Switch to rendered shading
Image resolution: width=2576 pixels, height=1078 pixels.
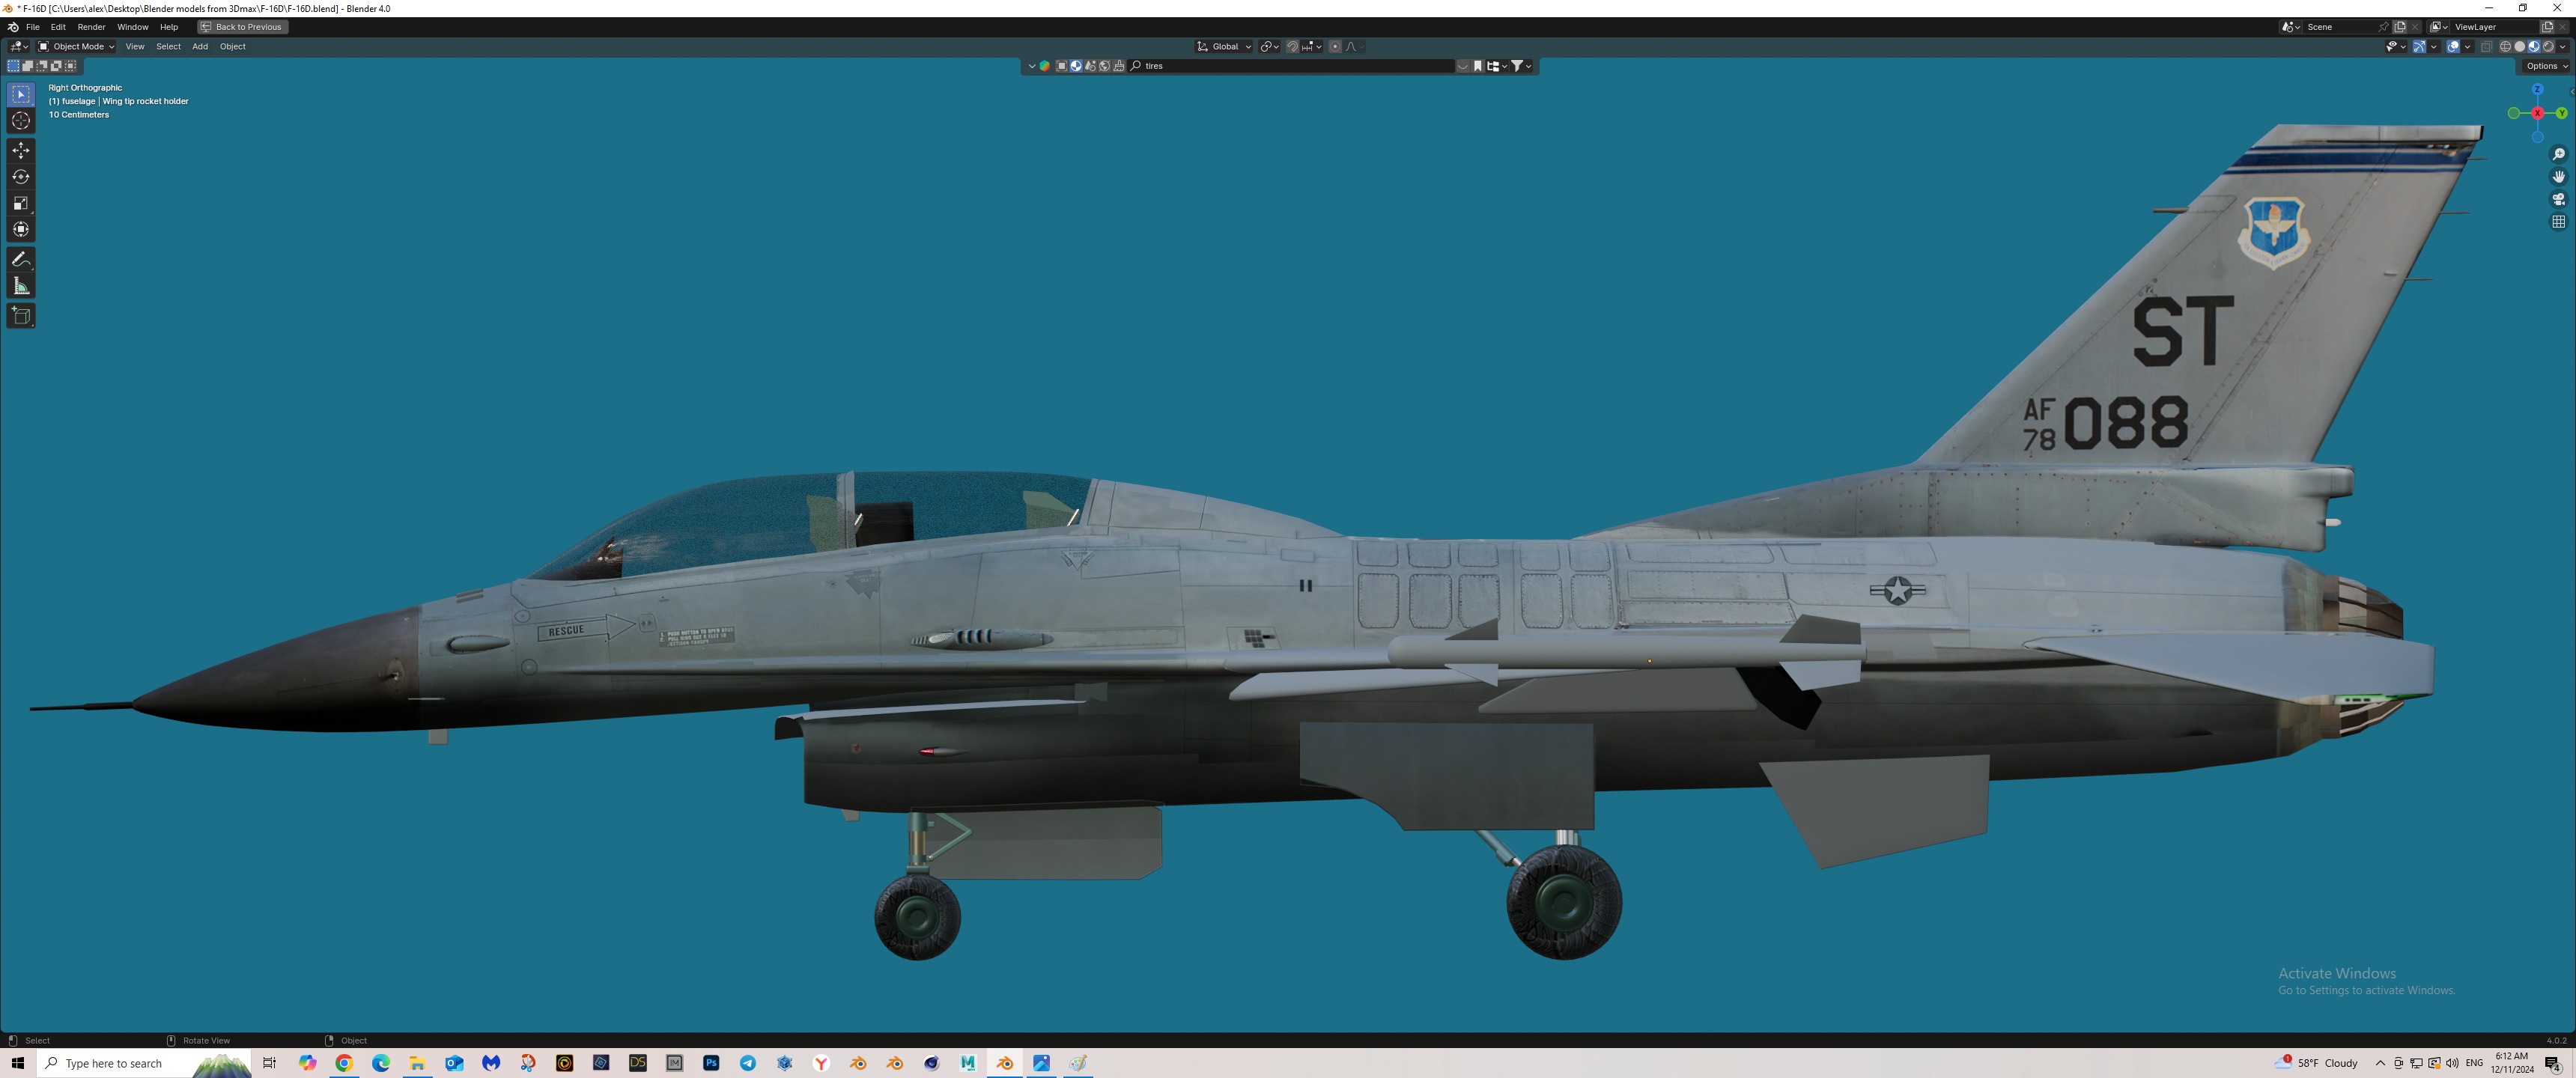tap(2548, 47)
